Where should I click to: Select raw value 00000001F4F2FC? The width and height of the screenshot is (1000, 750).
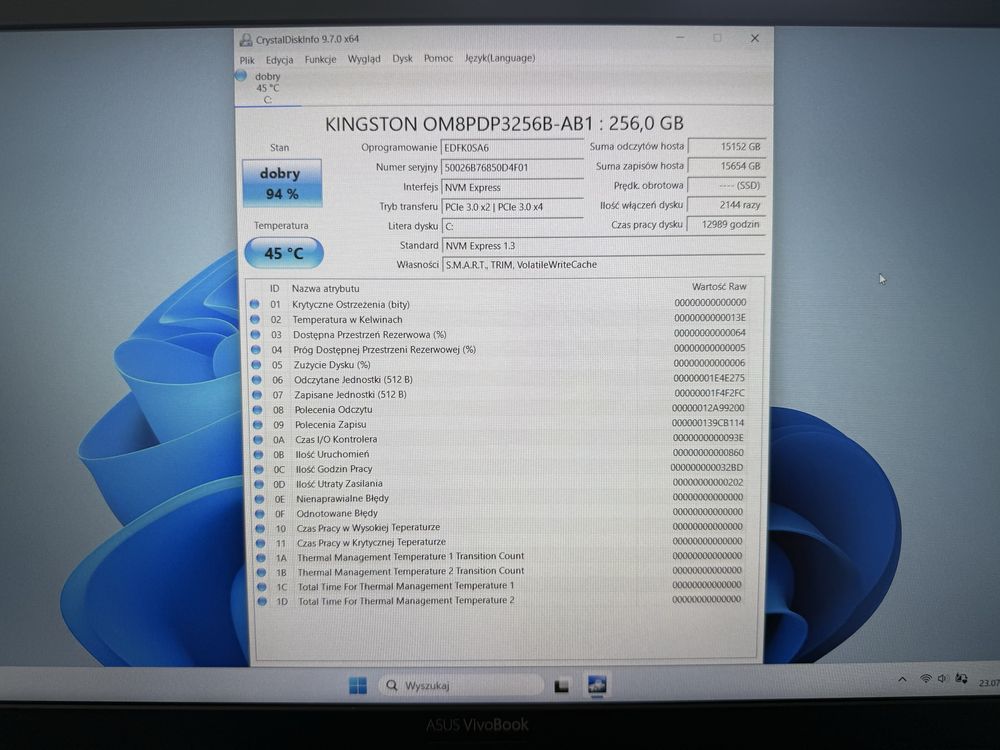coord(709,393)
